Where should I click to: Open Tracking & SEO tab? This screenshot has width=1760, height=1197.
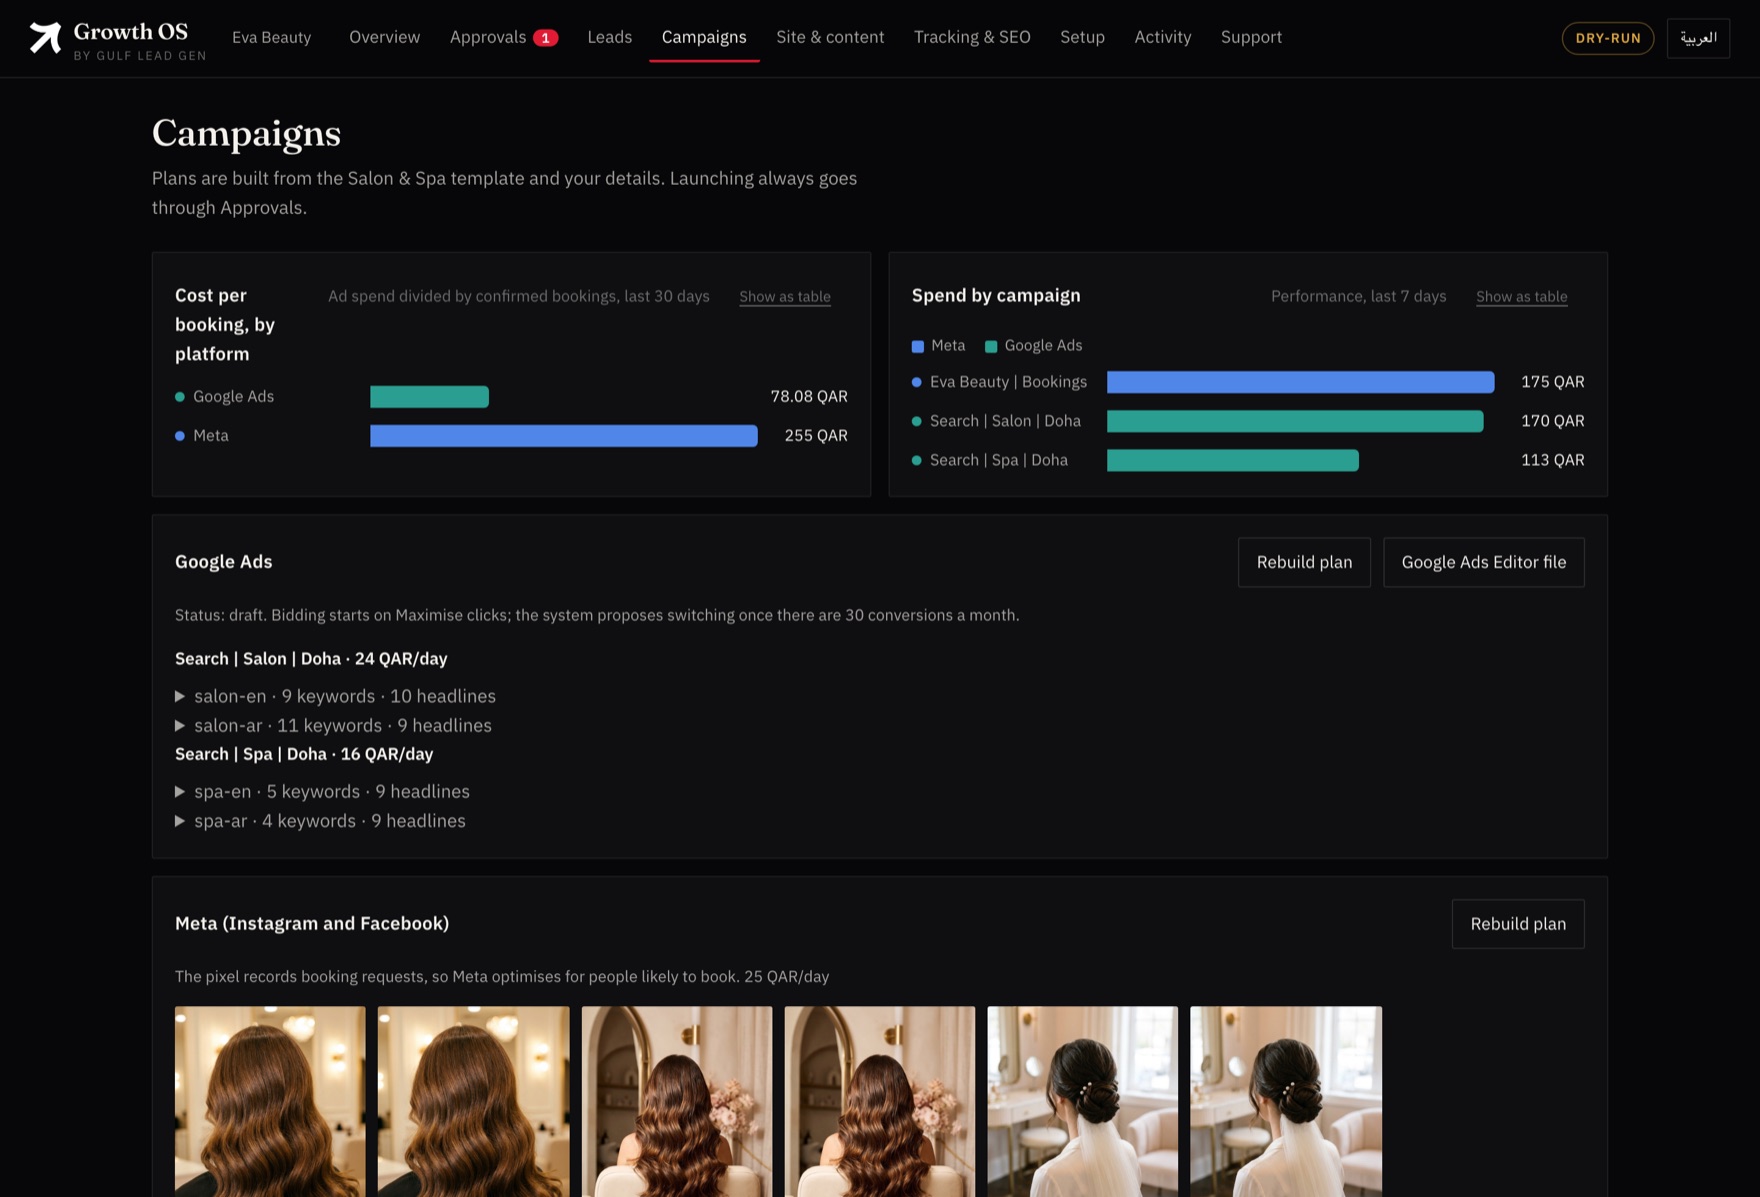[972, 37]
